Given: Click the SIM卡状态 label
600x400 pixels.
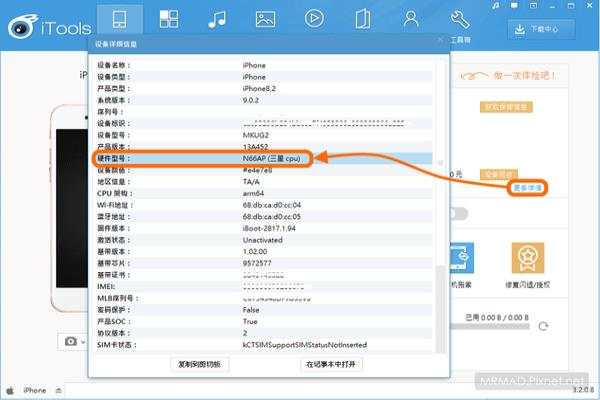Looking at the screenshot, I should coord(116,345).
